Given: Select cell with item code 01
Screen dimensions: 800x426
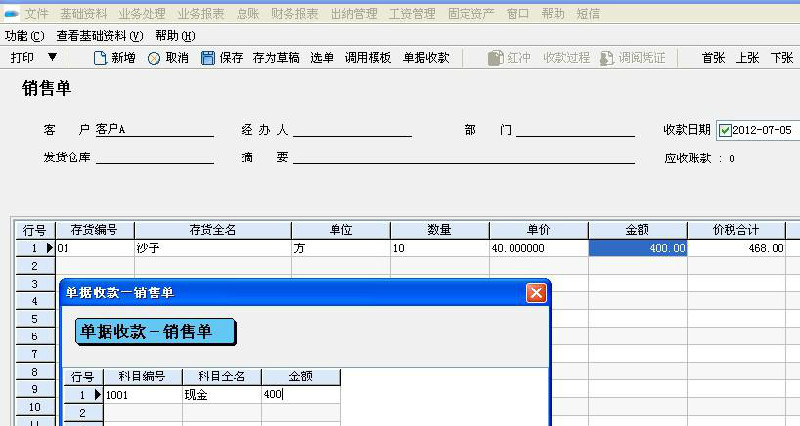Looking at the screenshot, I should (95, 248).
